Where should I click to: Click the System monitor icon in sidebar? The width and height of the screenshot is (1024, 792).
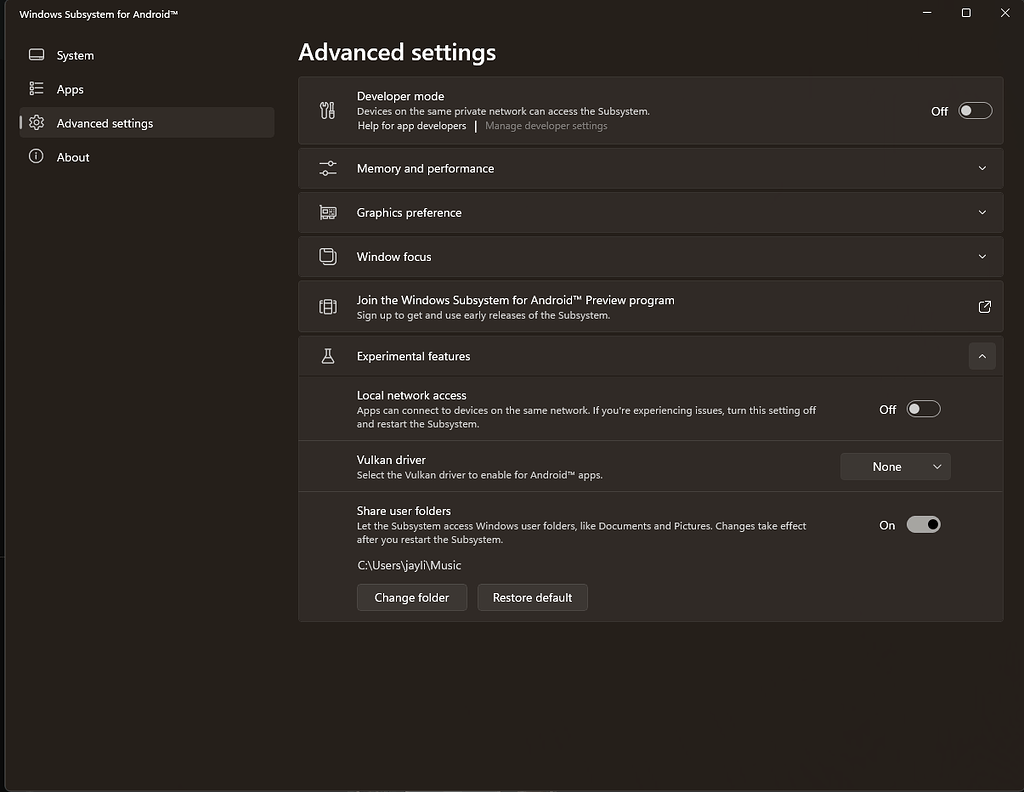click(37, 55)
